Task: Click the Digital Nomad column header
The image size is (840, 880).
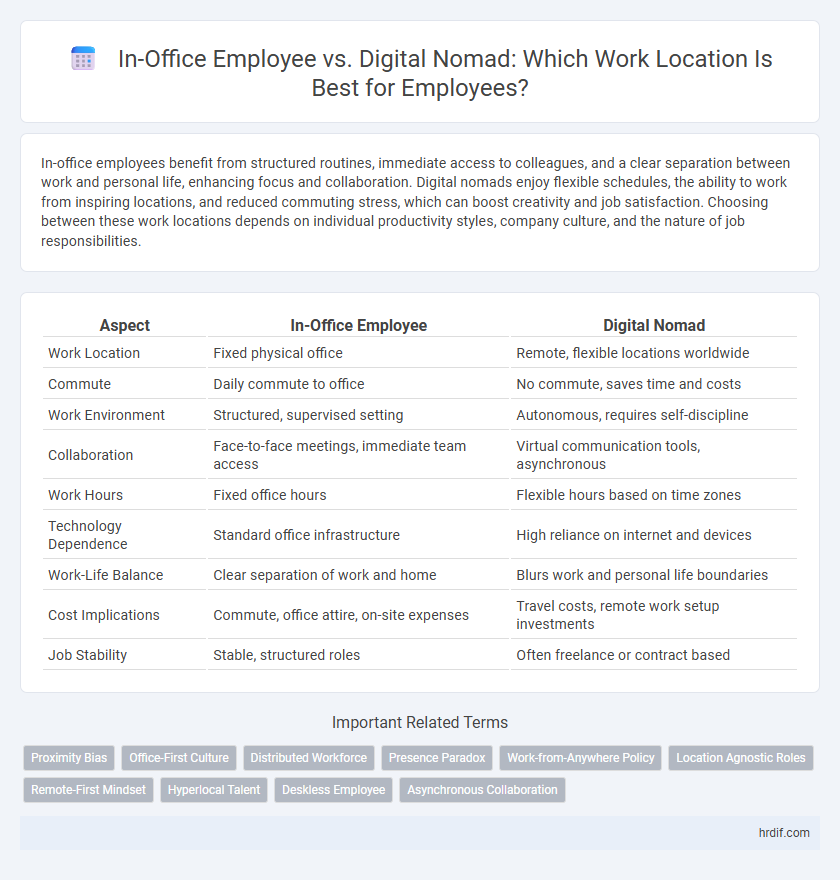Action: click(x=654, y=326)
